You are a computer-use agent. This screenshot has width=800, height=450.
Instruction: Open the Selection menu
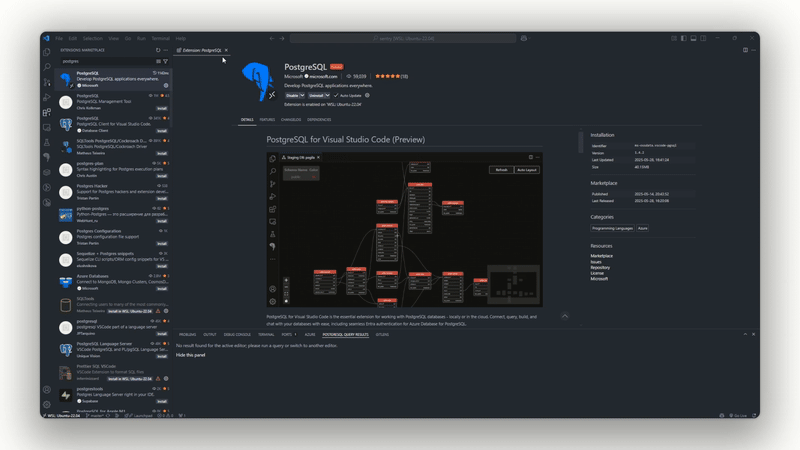coord(92,38)
